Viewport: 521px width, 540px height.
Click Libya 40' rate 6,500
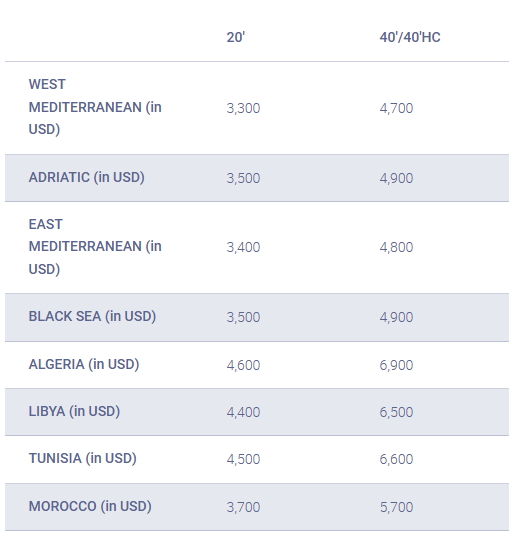pos(396,412)
